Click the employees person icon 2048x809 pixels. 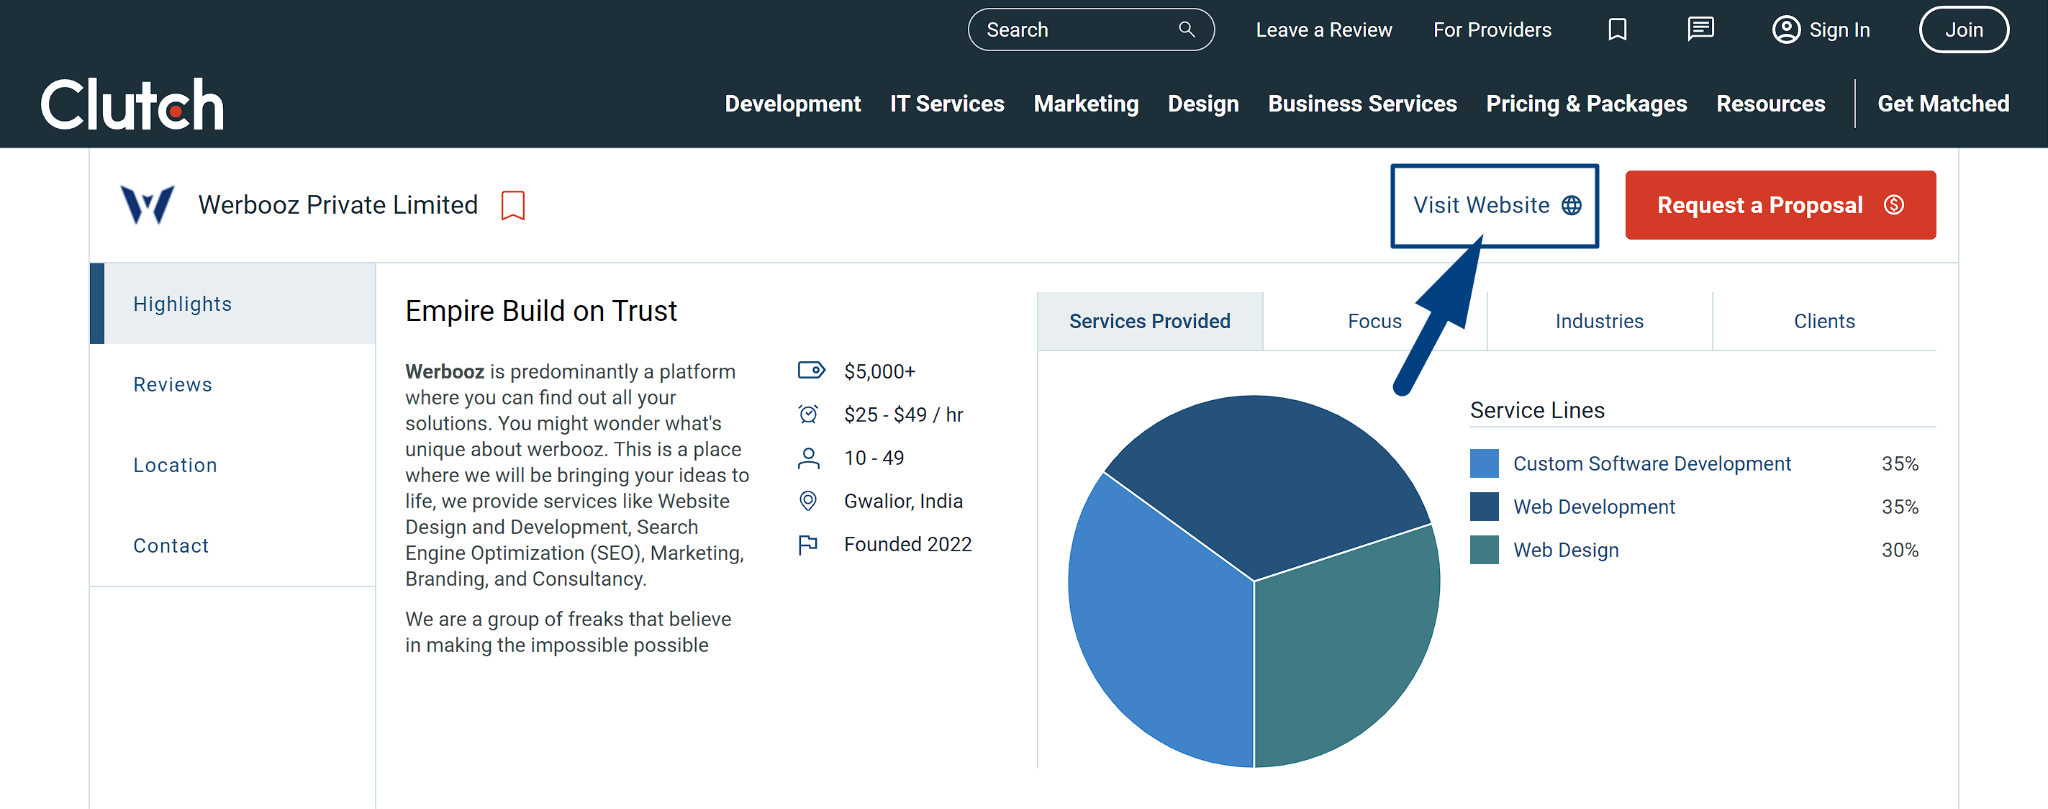coord(809,458)
